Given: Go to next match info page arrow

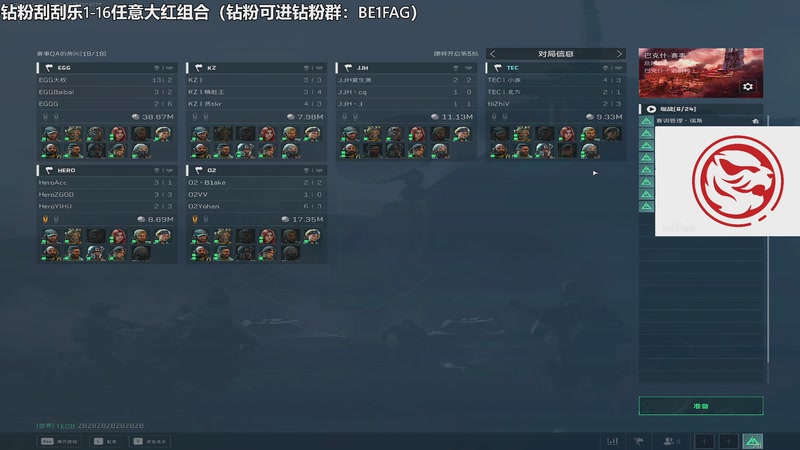Looking at the screenshot, I should click(619, 54).
